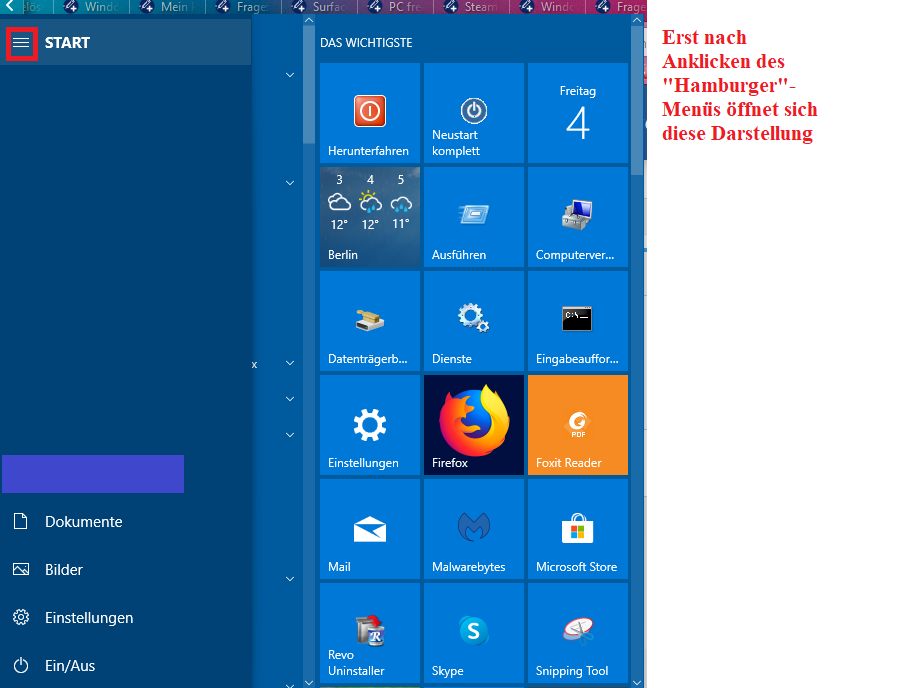The image size is (914, 688).
Task: Click the DAS WICHTIGSTE group header
Action: (366, 43)
